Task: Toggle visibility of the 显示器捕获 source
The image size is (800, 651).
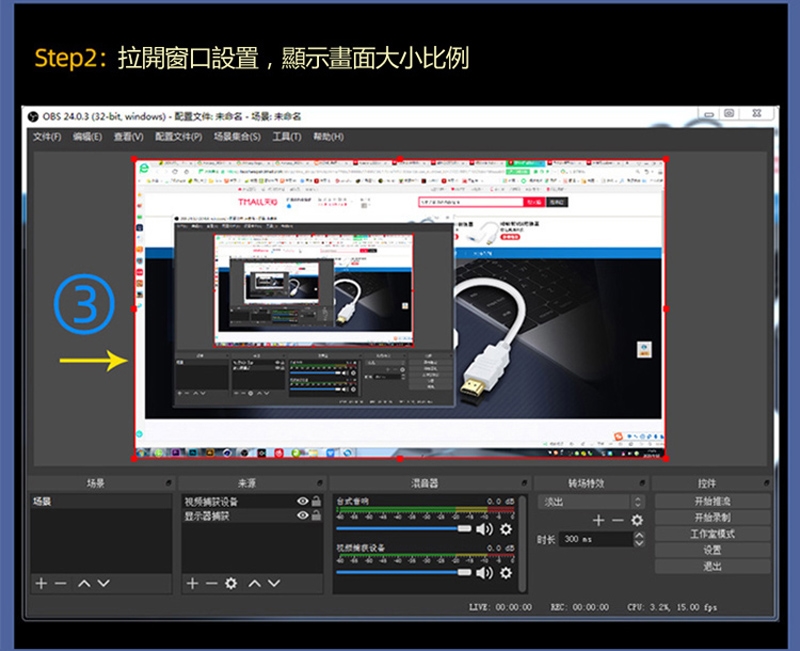Action: (303, 516)
